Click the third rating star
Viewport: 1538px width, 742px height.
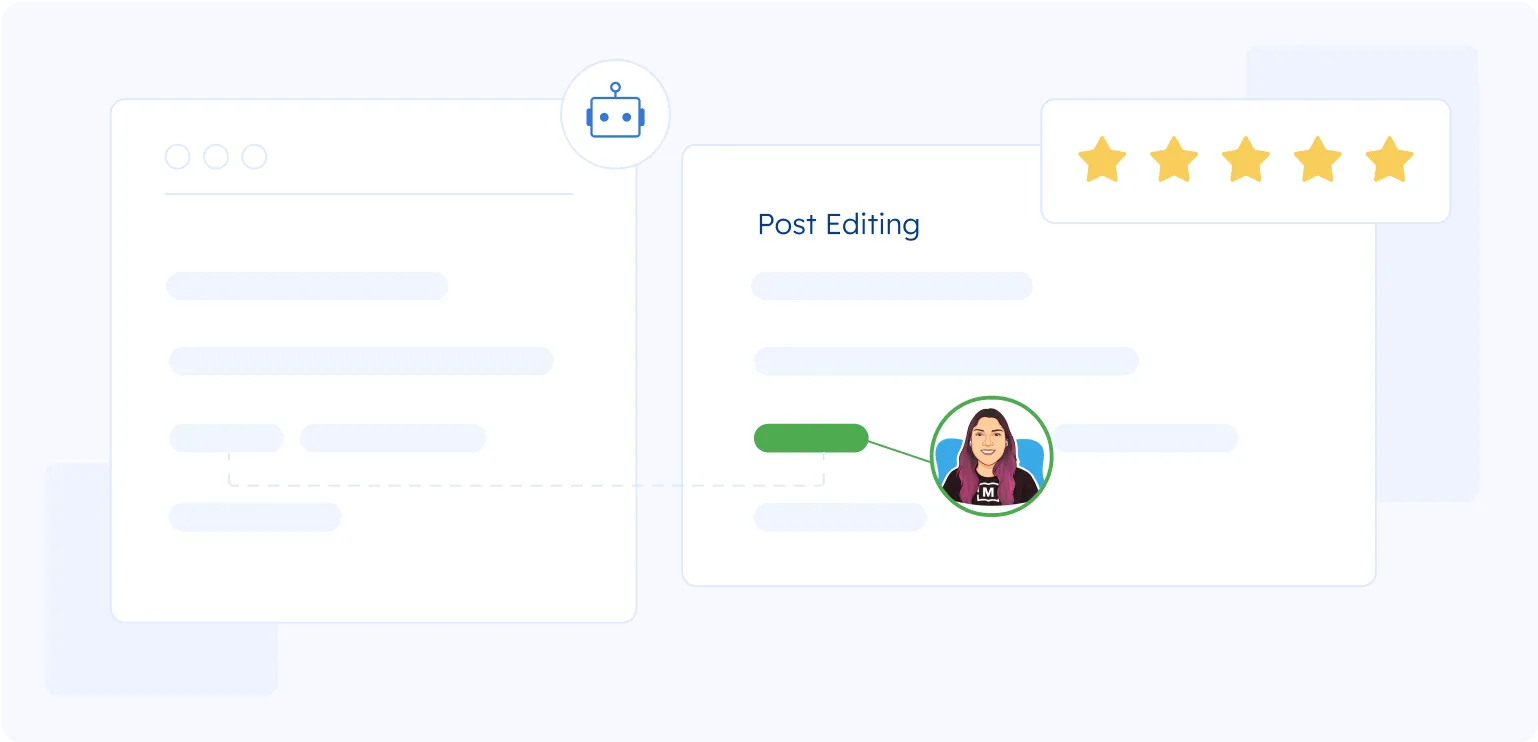pyautogui.click(x=1246, y=161)
